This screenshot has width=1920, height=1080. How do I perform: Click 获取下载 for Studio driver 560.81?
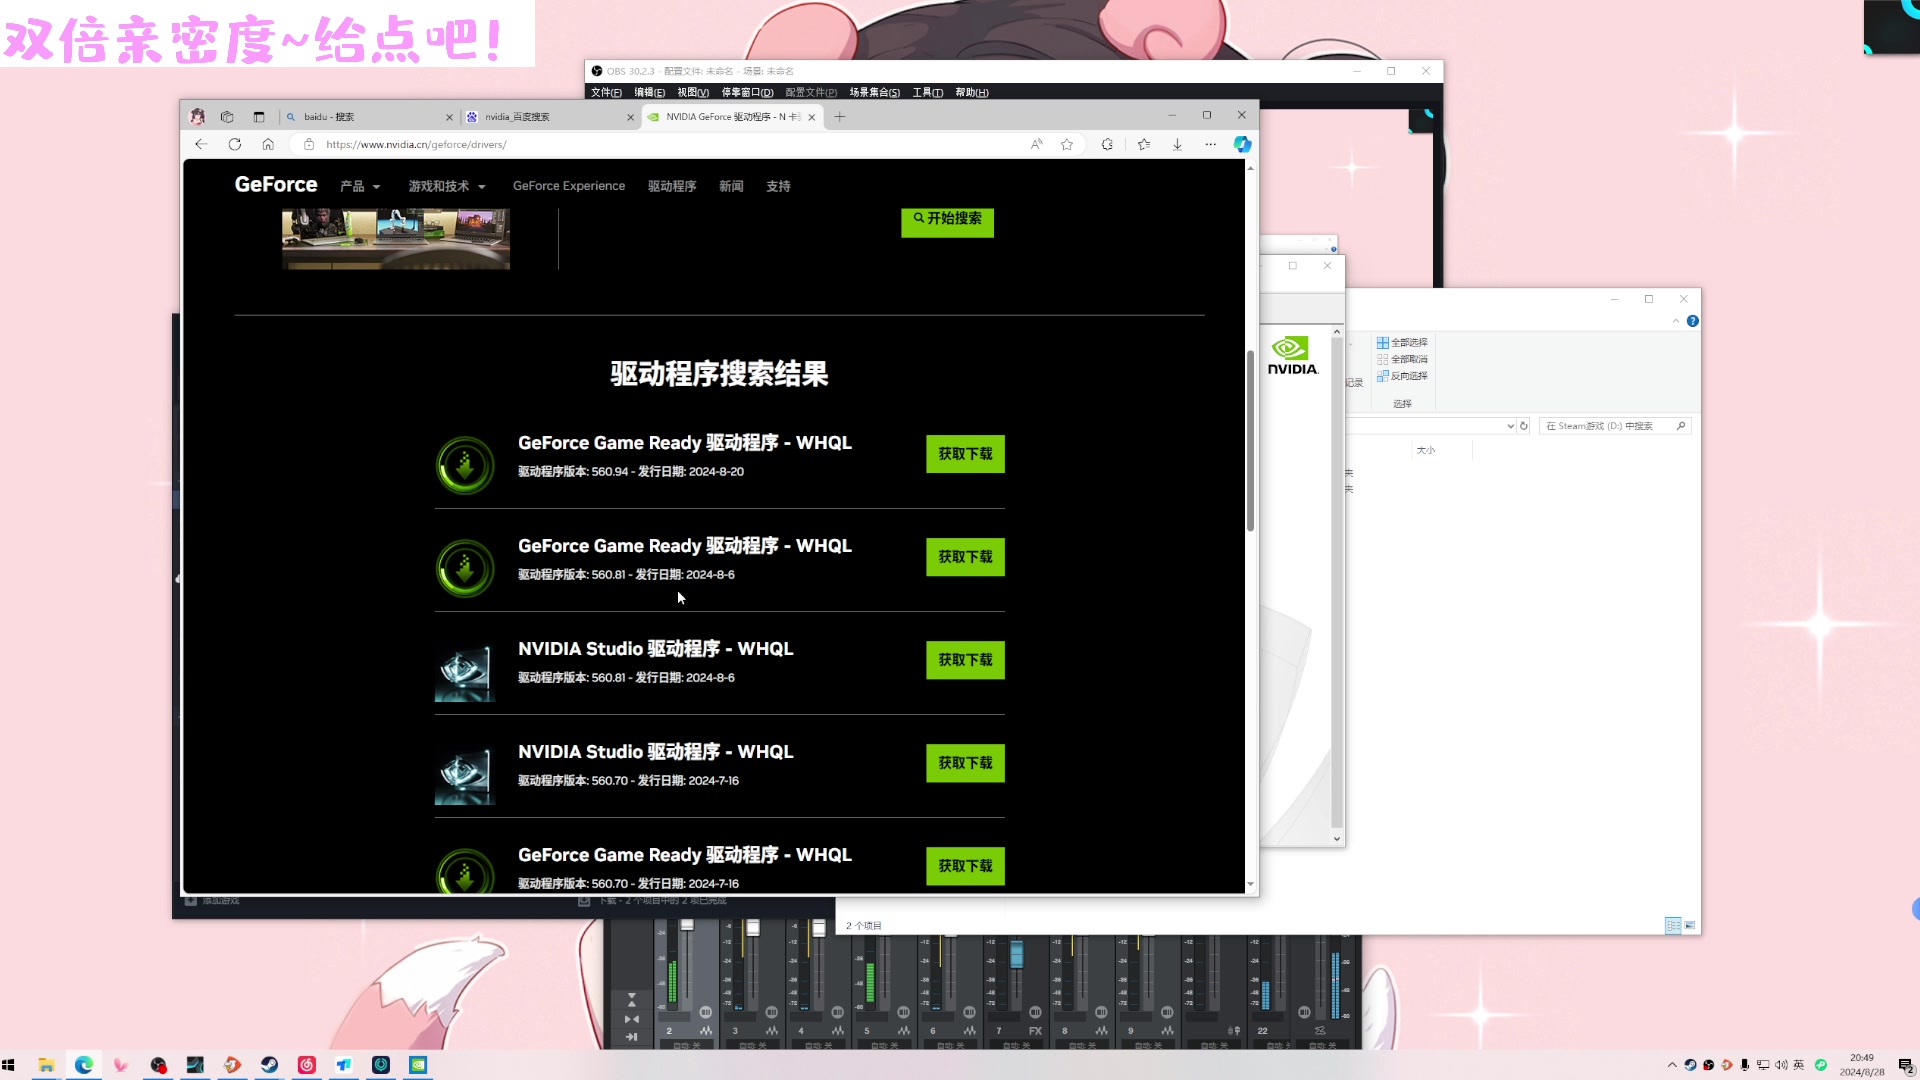pos(965,660)
